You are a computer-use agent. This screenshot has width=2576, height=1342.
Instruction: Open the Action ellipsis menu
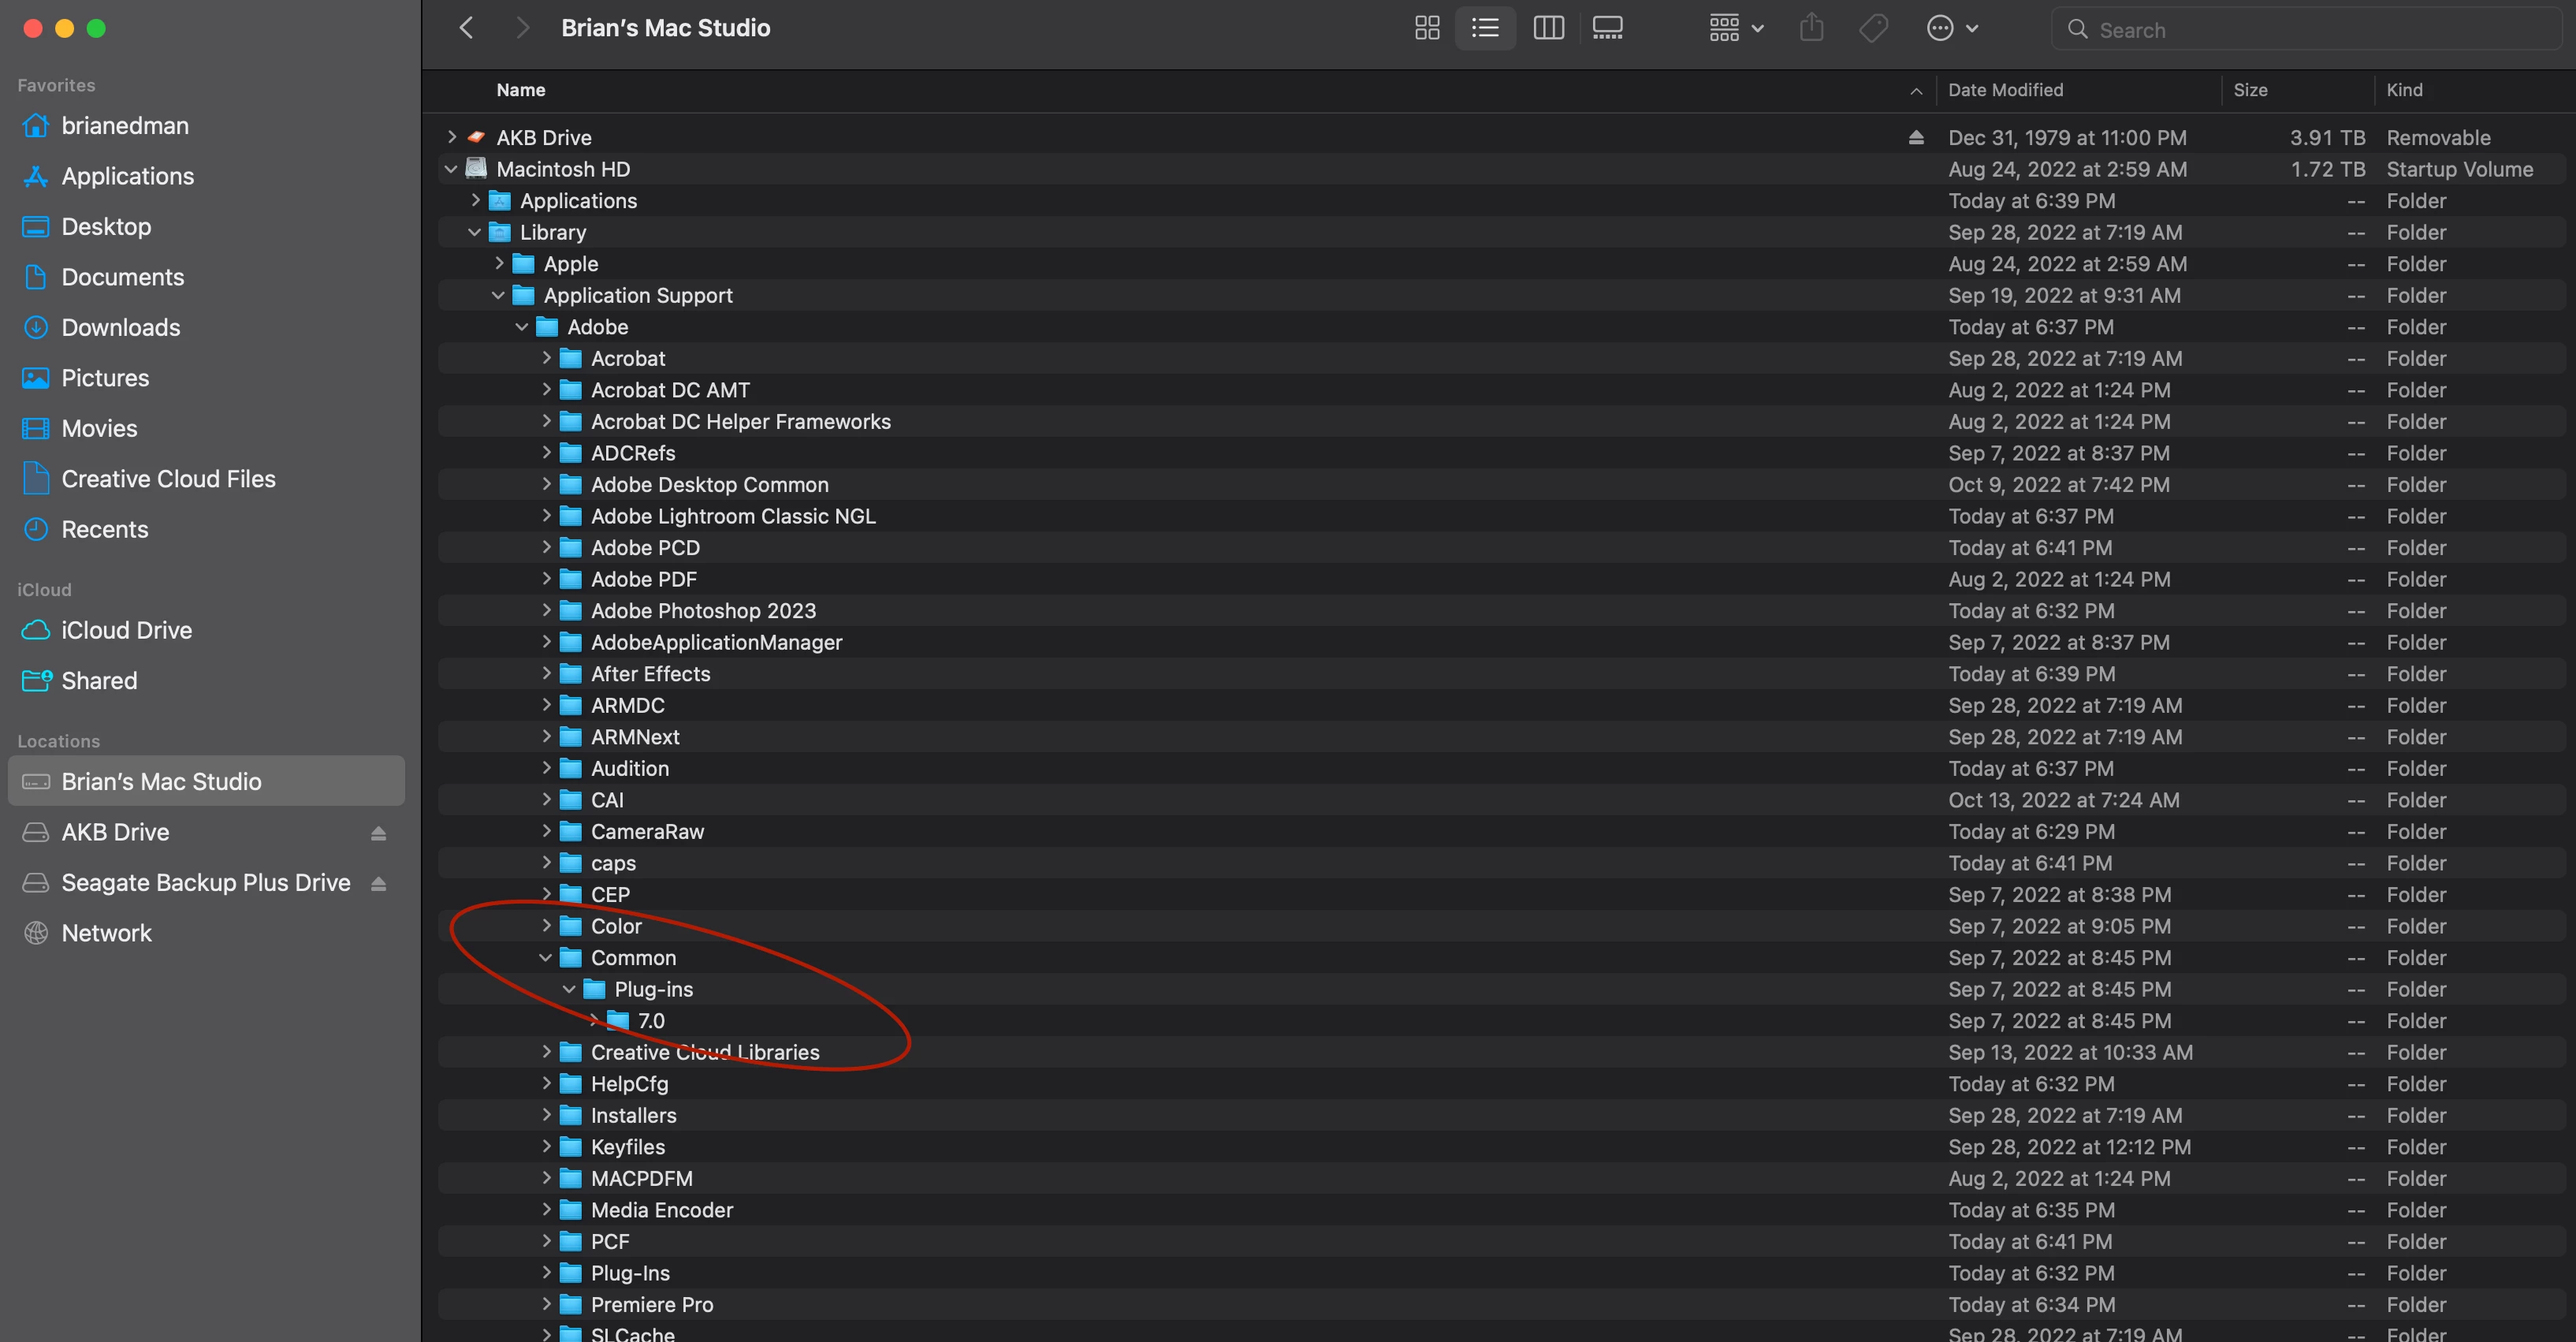click(x=1951, y=28)
